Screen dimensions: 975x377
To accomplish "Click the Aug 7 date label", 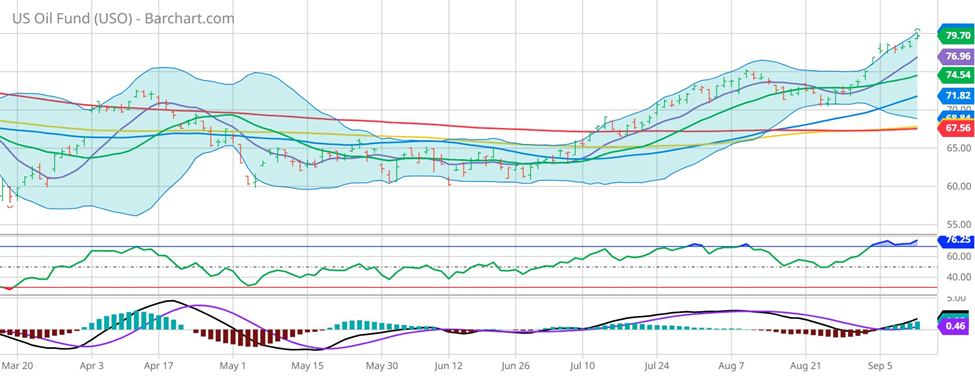I will 731,365.
